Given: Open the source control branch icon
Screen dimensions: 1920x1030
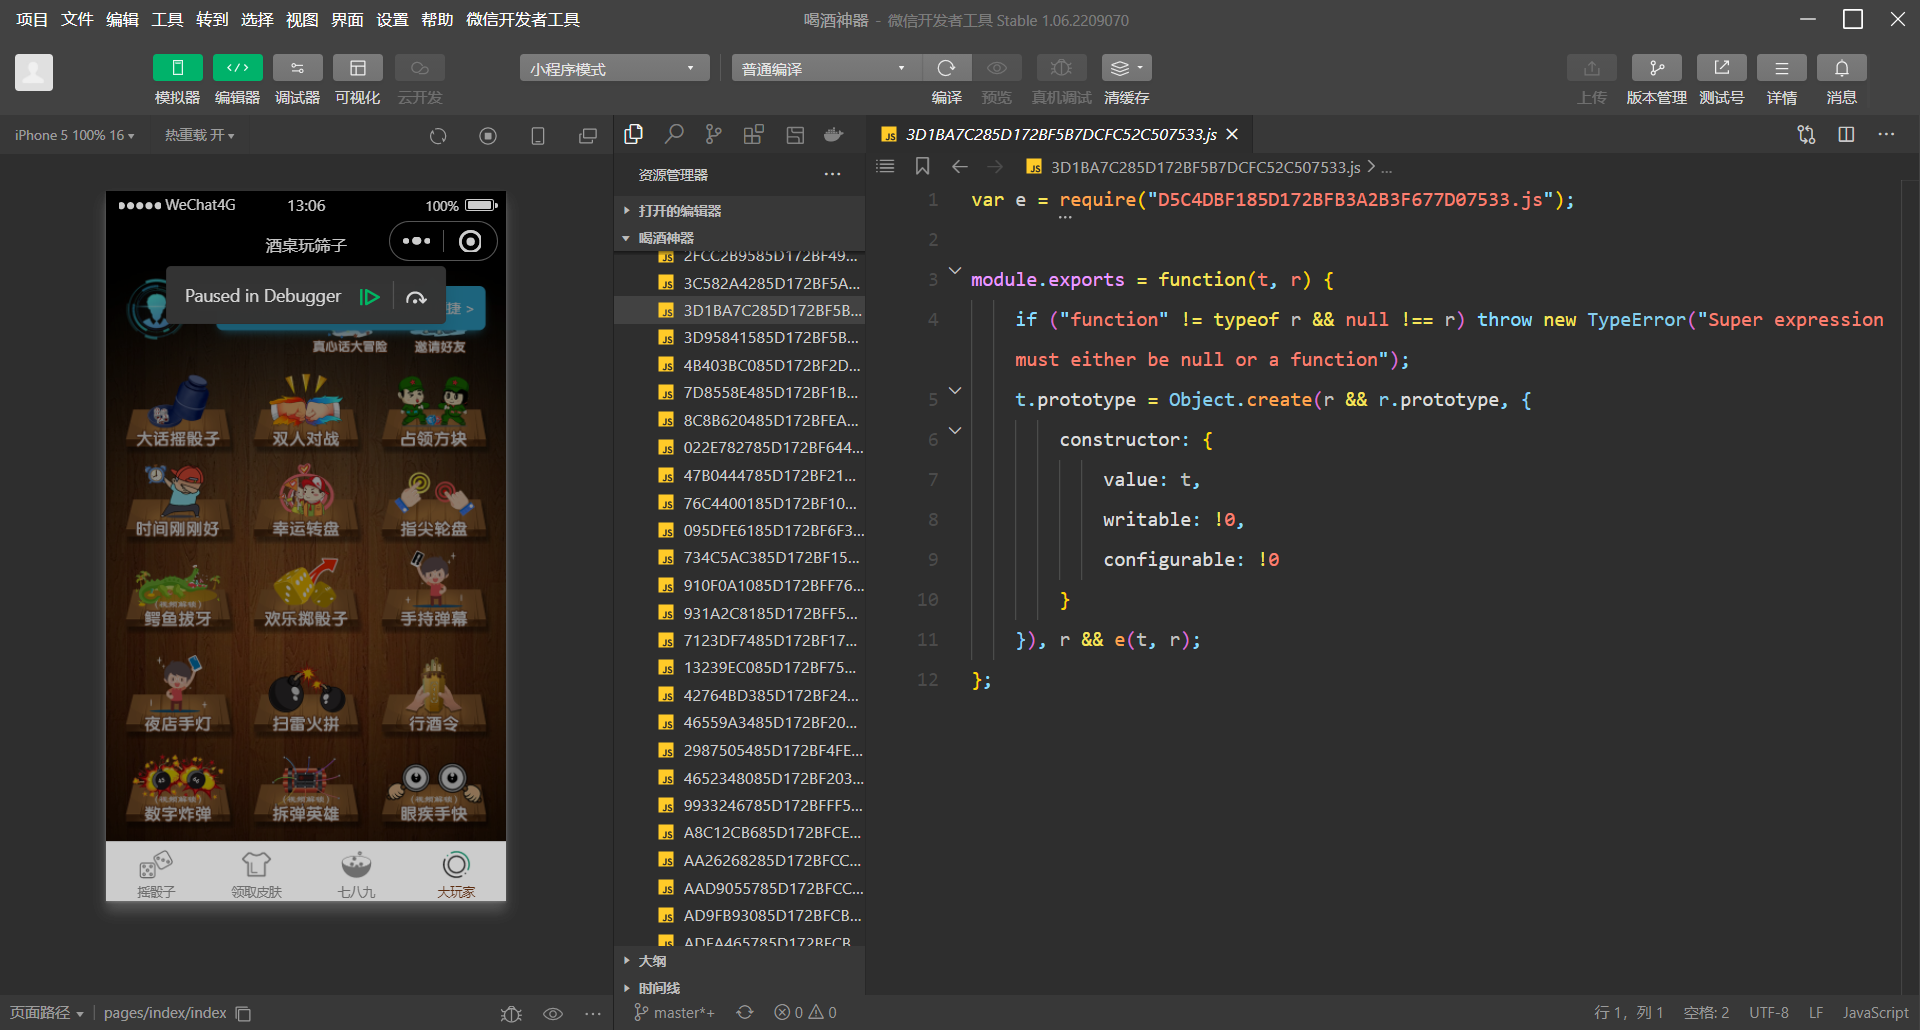Looking at the screenshot, I should tap(713, 134).
